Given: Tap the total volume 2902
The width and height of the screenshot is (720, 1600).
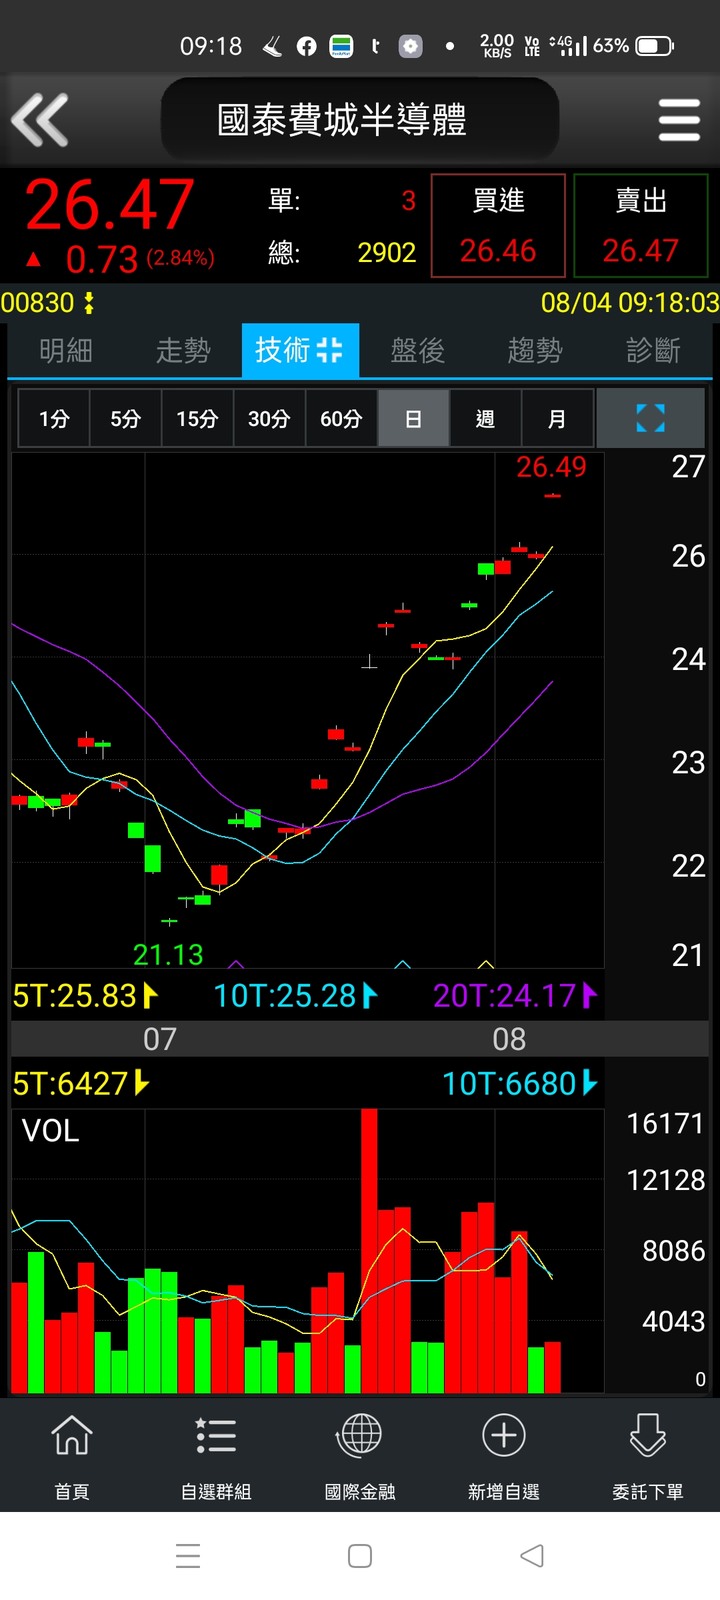Looking at the screenshot, I should click(x=387, y=252).
